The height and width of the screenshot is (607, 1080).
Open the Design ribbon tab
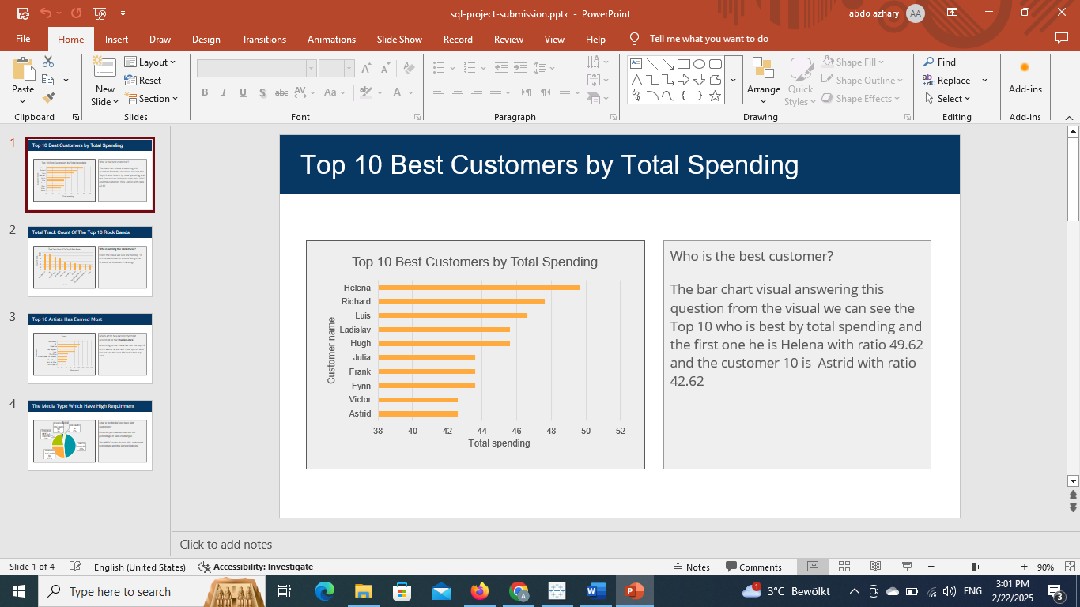[206, 39]
